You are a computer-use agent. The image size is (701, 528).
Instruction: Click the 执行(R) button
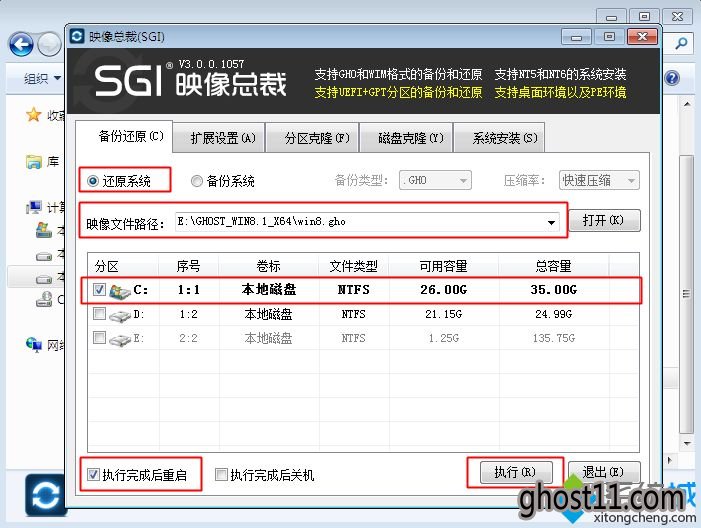tap(516, 472)
